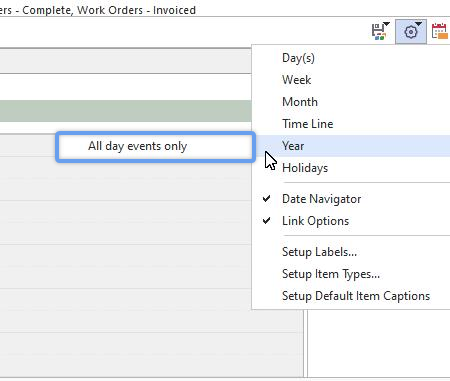Open the calendar icon in toolbar
The image size is (450, 381).
coord(440,32)
